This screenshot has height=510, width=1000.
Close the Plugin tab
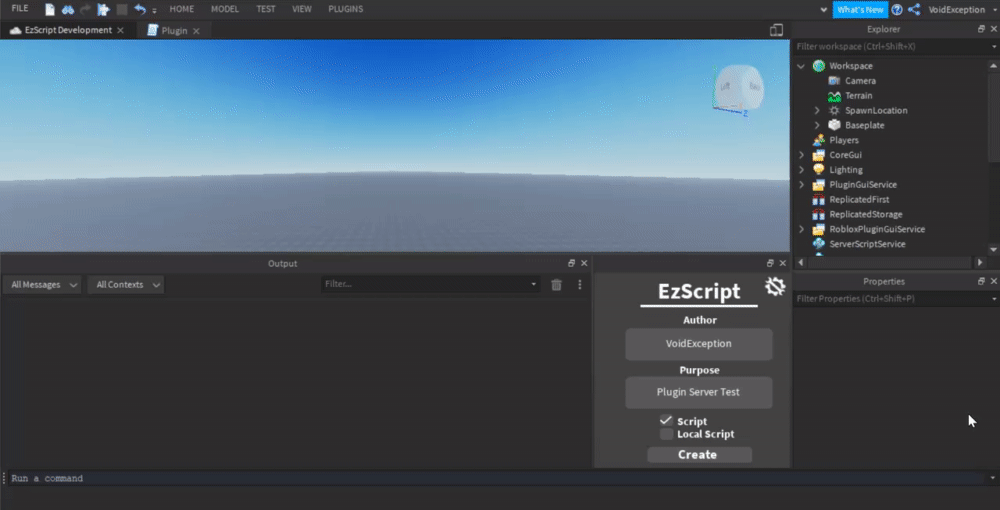click(196, 31)
